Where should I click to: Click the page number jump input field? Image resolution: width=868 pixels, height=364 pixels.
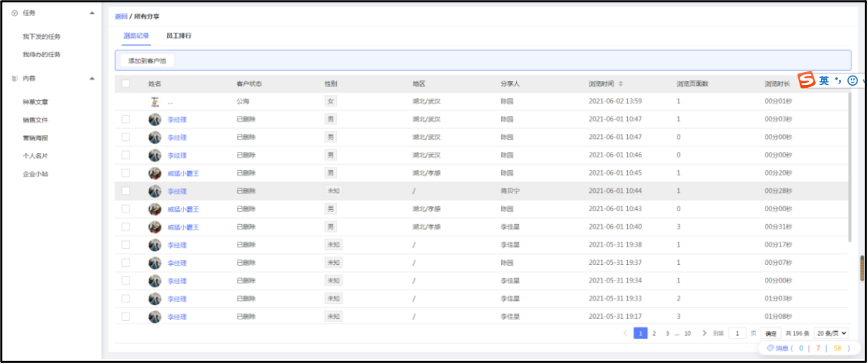click(737, 334)
